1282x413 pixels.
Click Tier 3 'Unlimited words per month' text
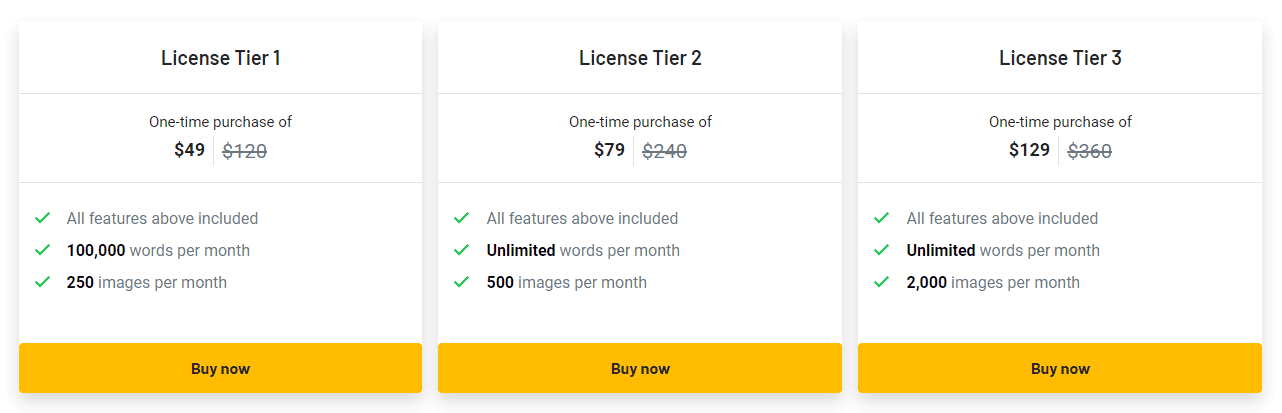point(1003,250)
